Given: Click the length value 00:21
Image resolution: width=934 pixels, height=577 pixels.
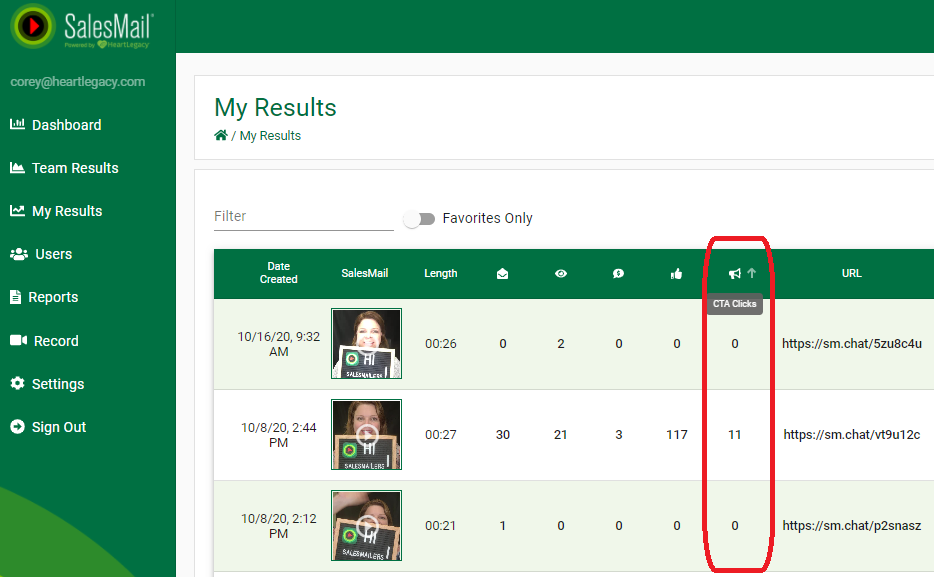Looking at the screenshot, I should click(x=441, y=526).
